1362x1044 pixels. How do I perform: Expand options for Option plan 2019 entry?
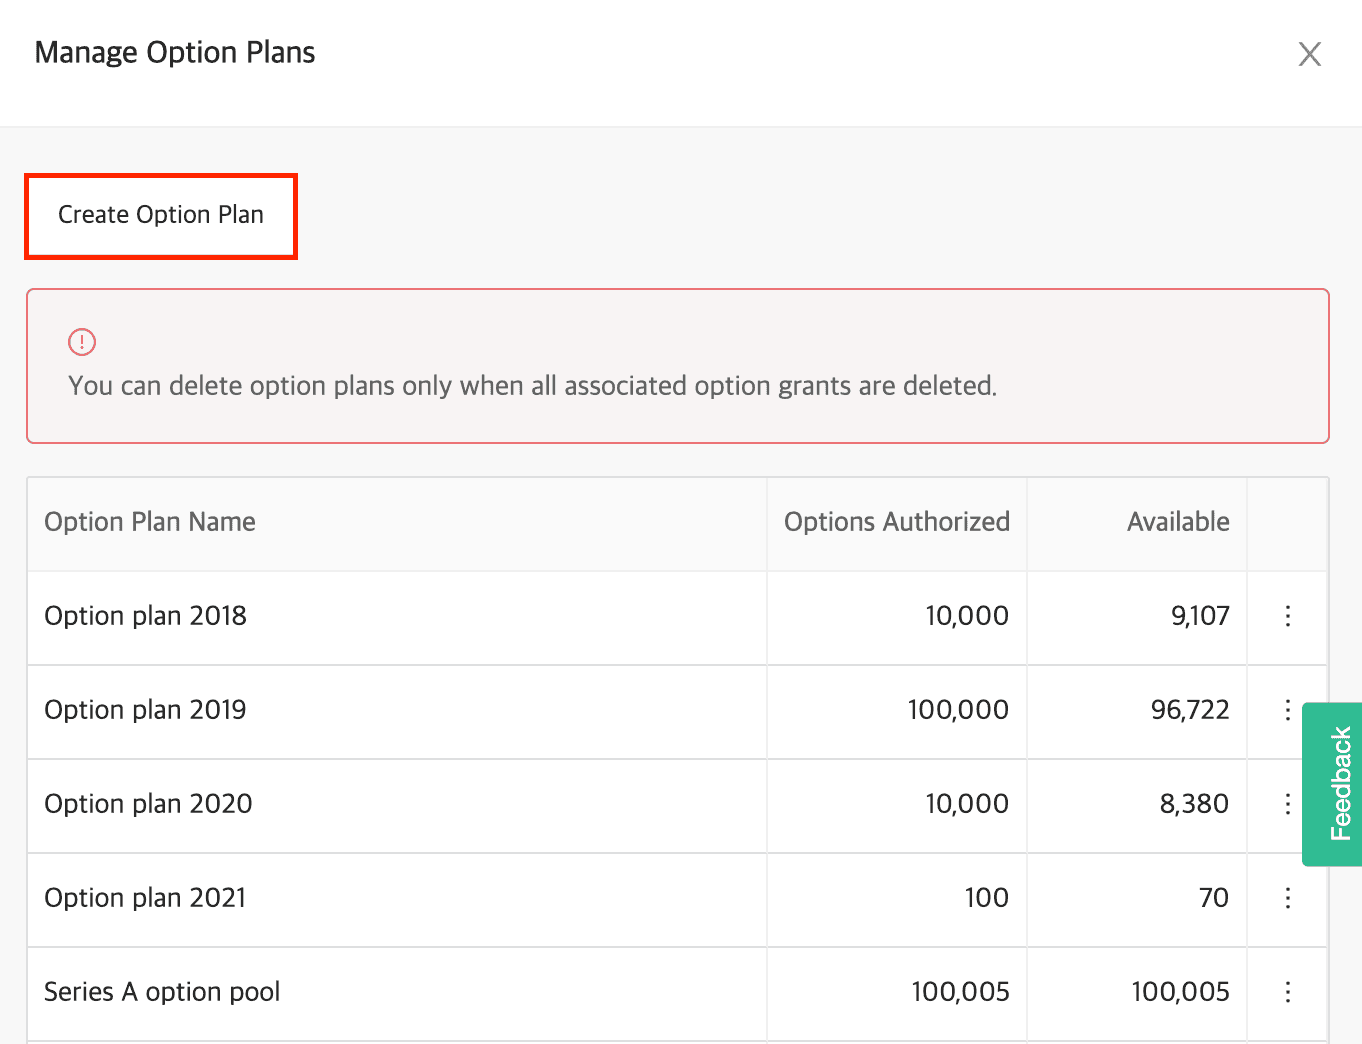point(1287,711)
